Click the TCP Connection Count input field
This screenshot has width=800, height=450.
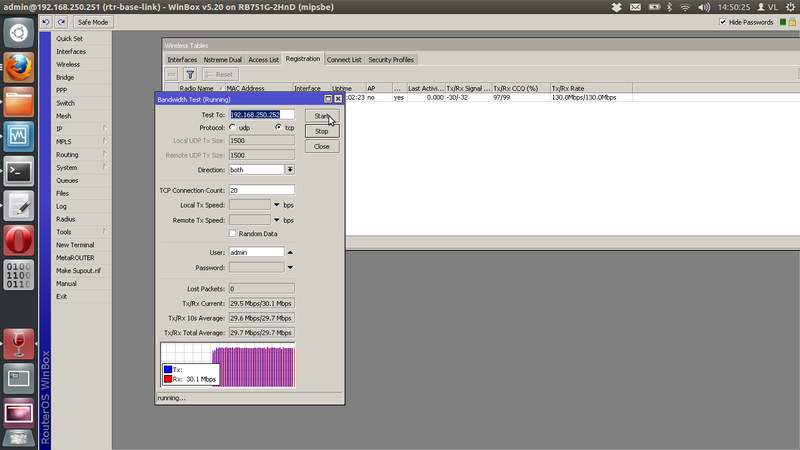261,190
